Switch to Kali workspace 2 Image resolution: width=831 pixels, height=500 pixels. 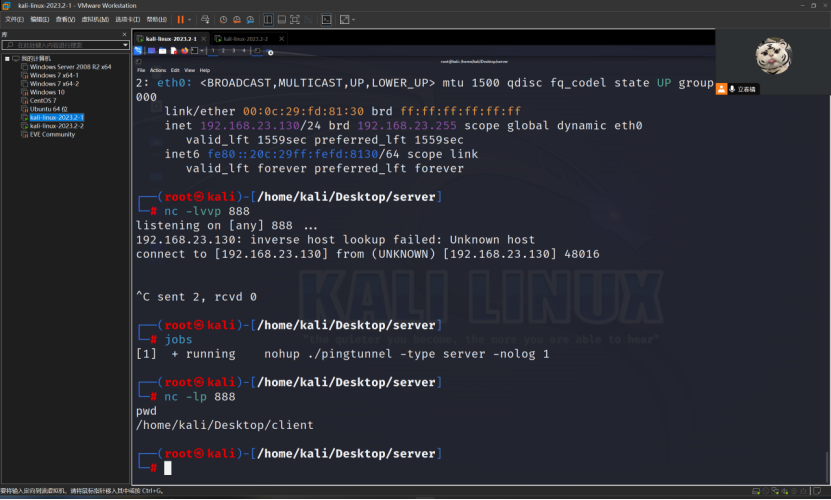click(223, 51)
